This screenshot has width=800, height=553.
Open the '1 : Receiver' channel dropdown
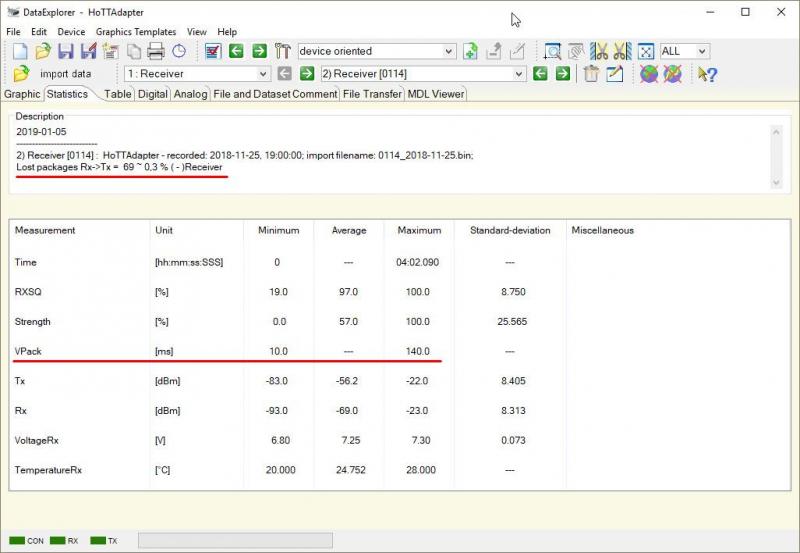(263, 74)
